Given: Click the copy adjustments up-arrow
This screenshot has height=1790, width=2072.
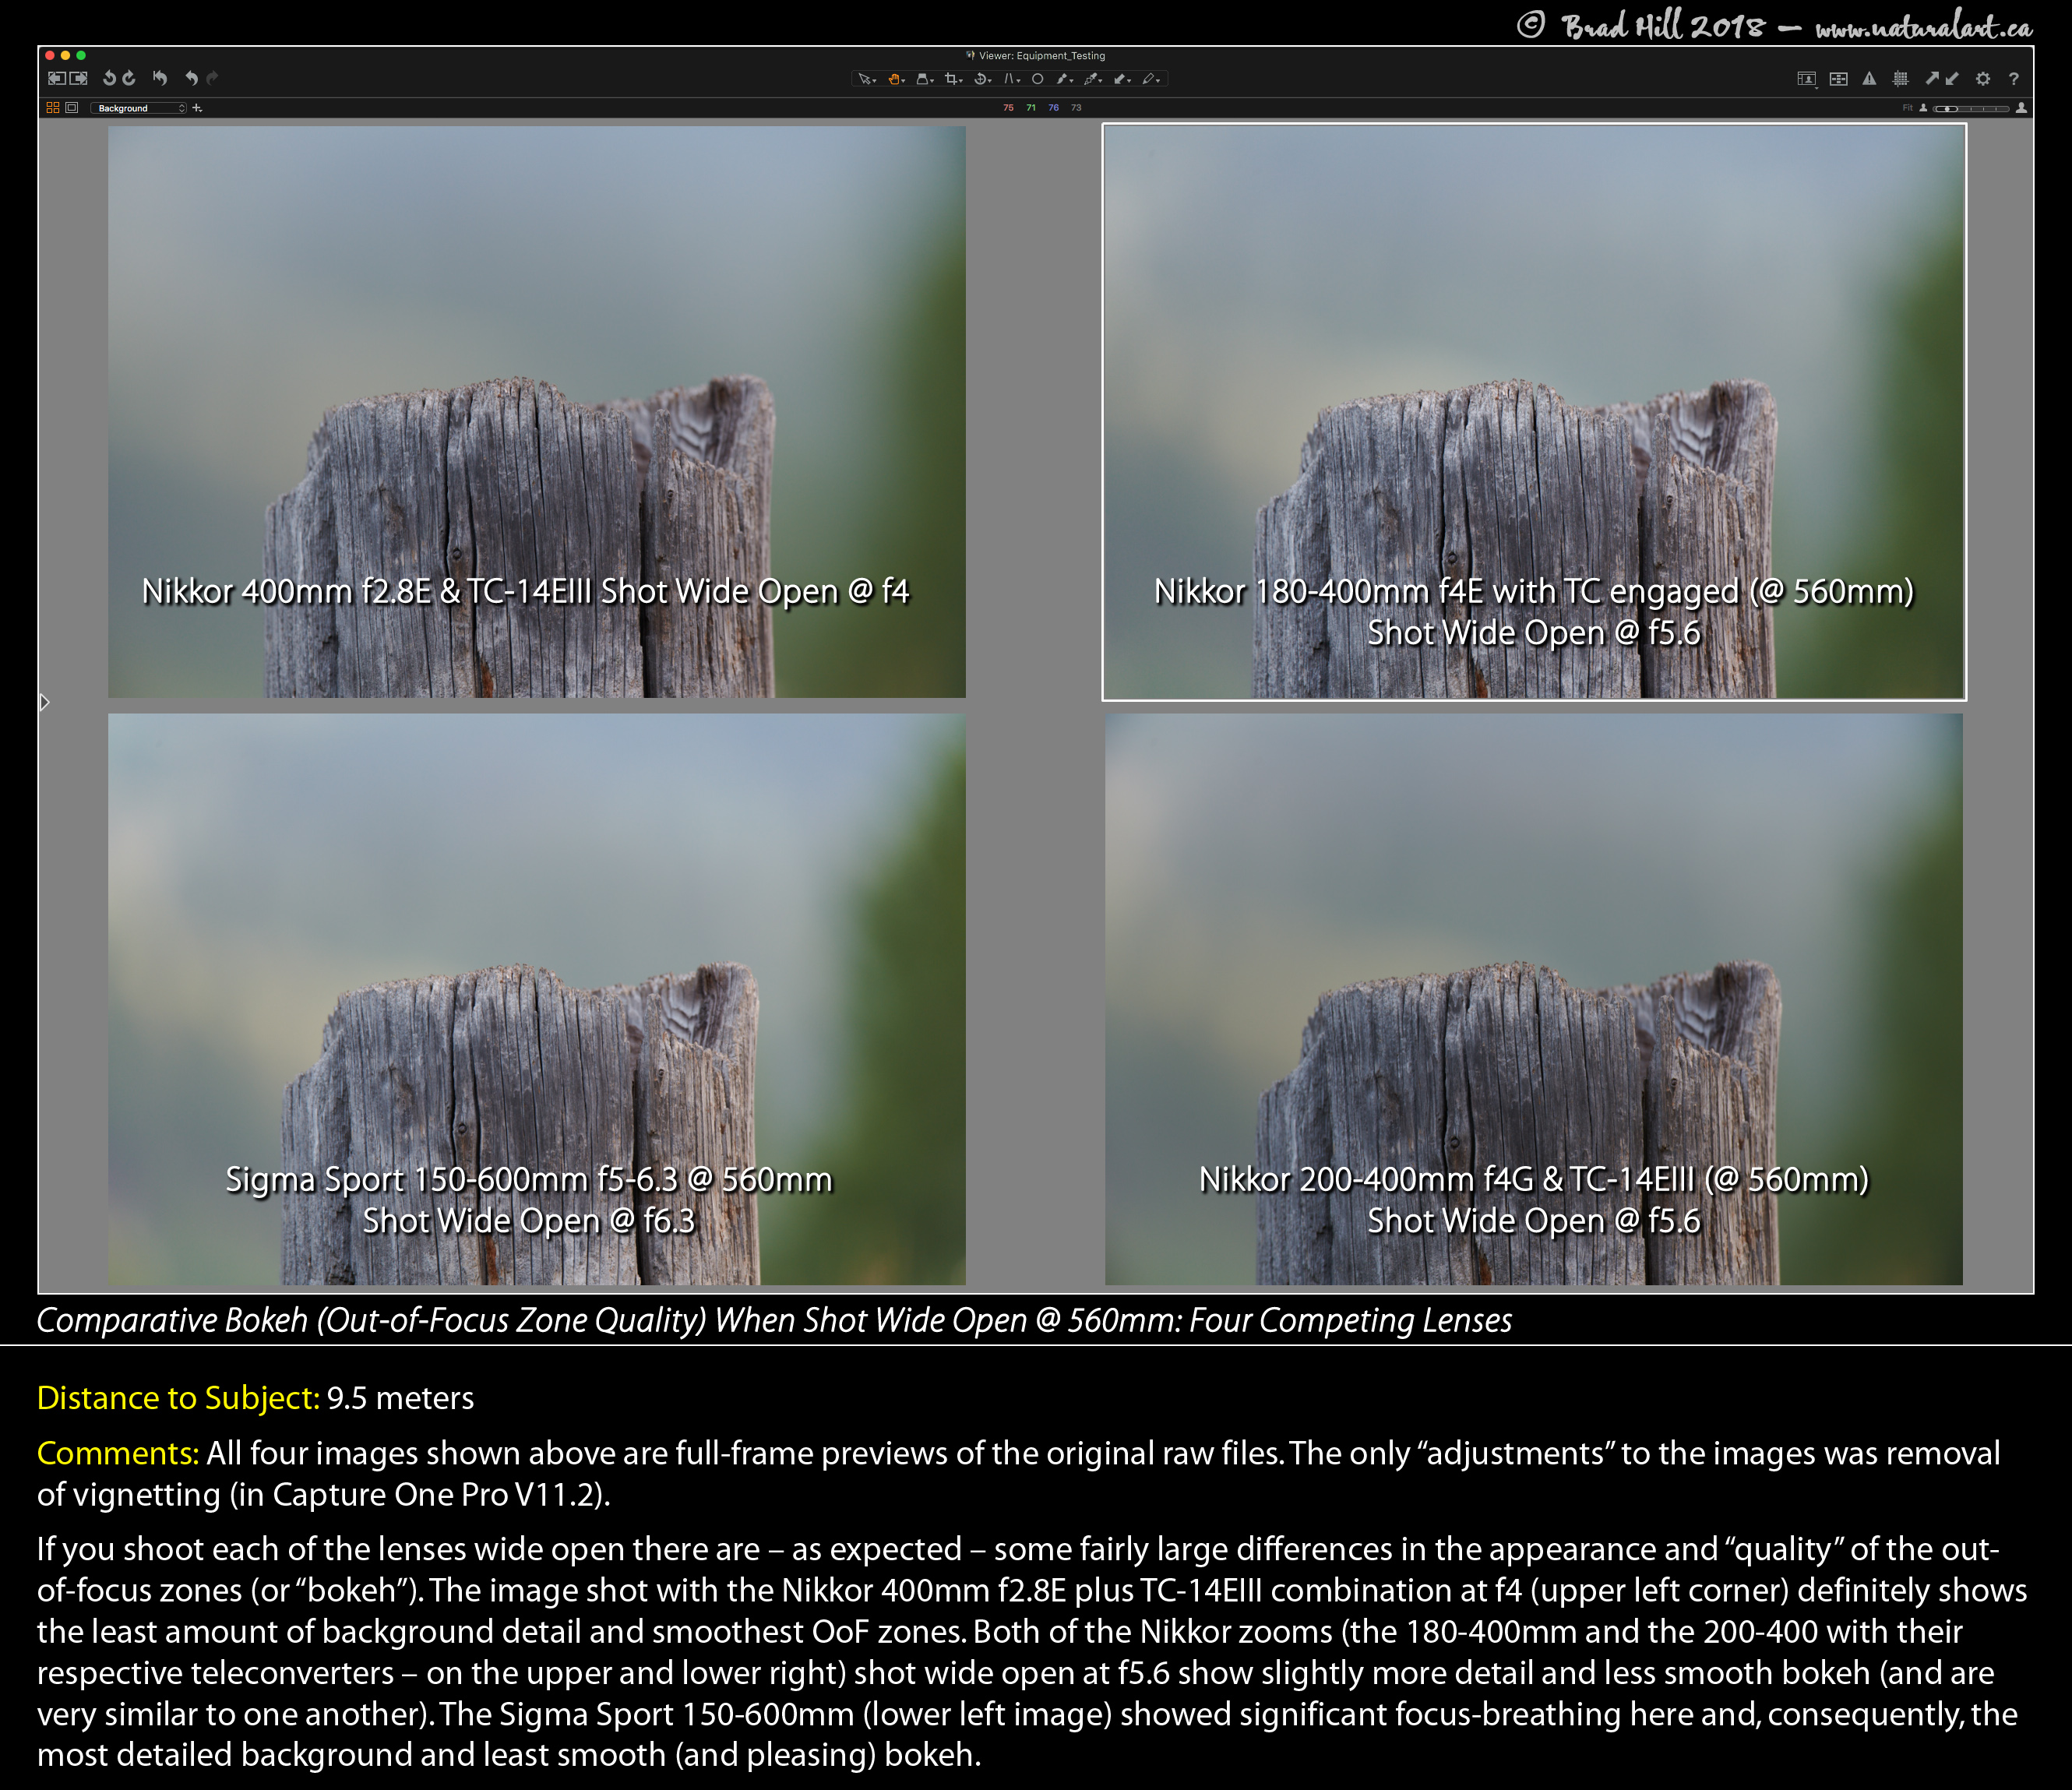Looking at the screenshot, I should pos(1932,78).
